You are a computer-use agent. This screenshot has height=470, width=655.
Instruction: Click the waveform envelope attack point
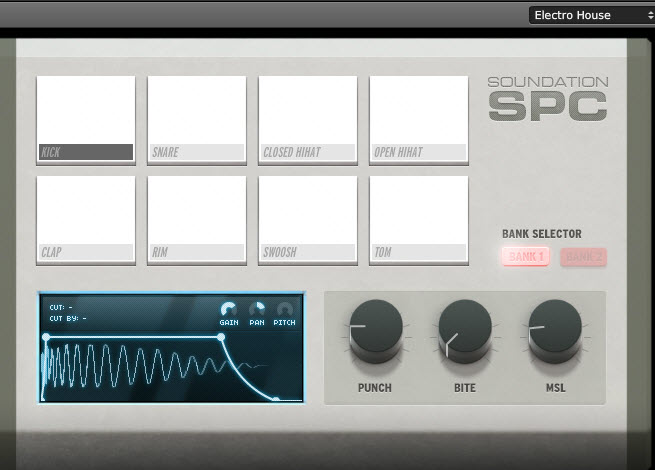pyautogui.click(x=46, y=337)
